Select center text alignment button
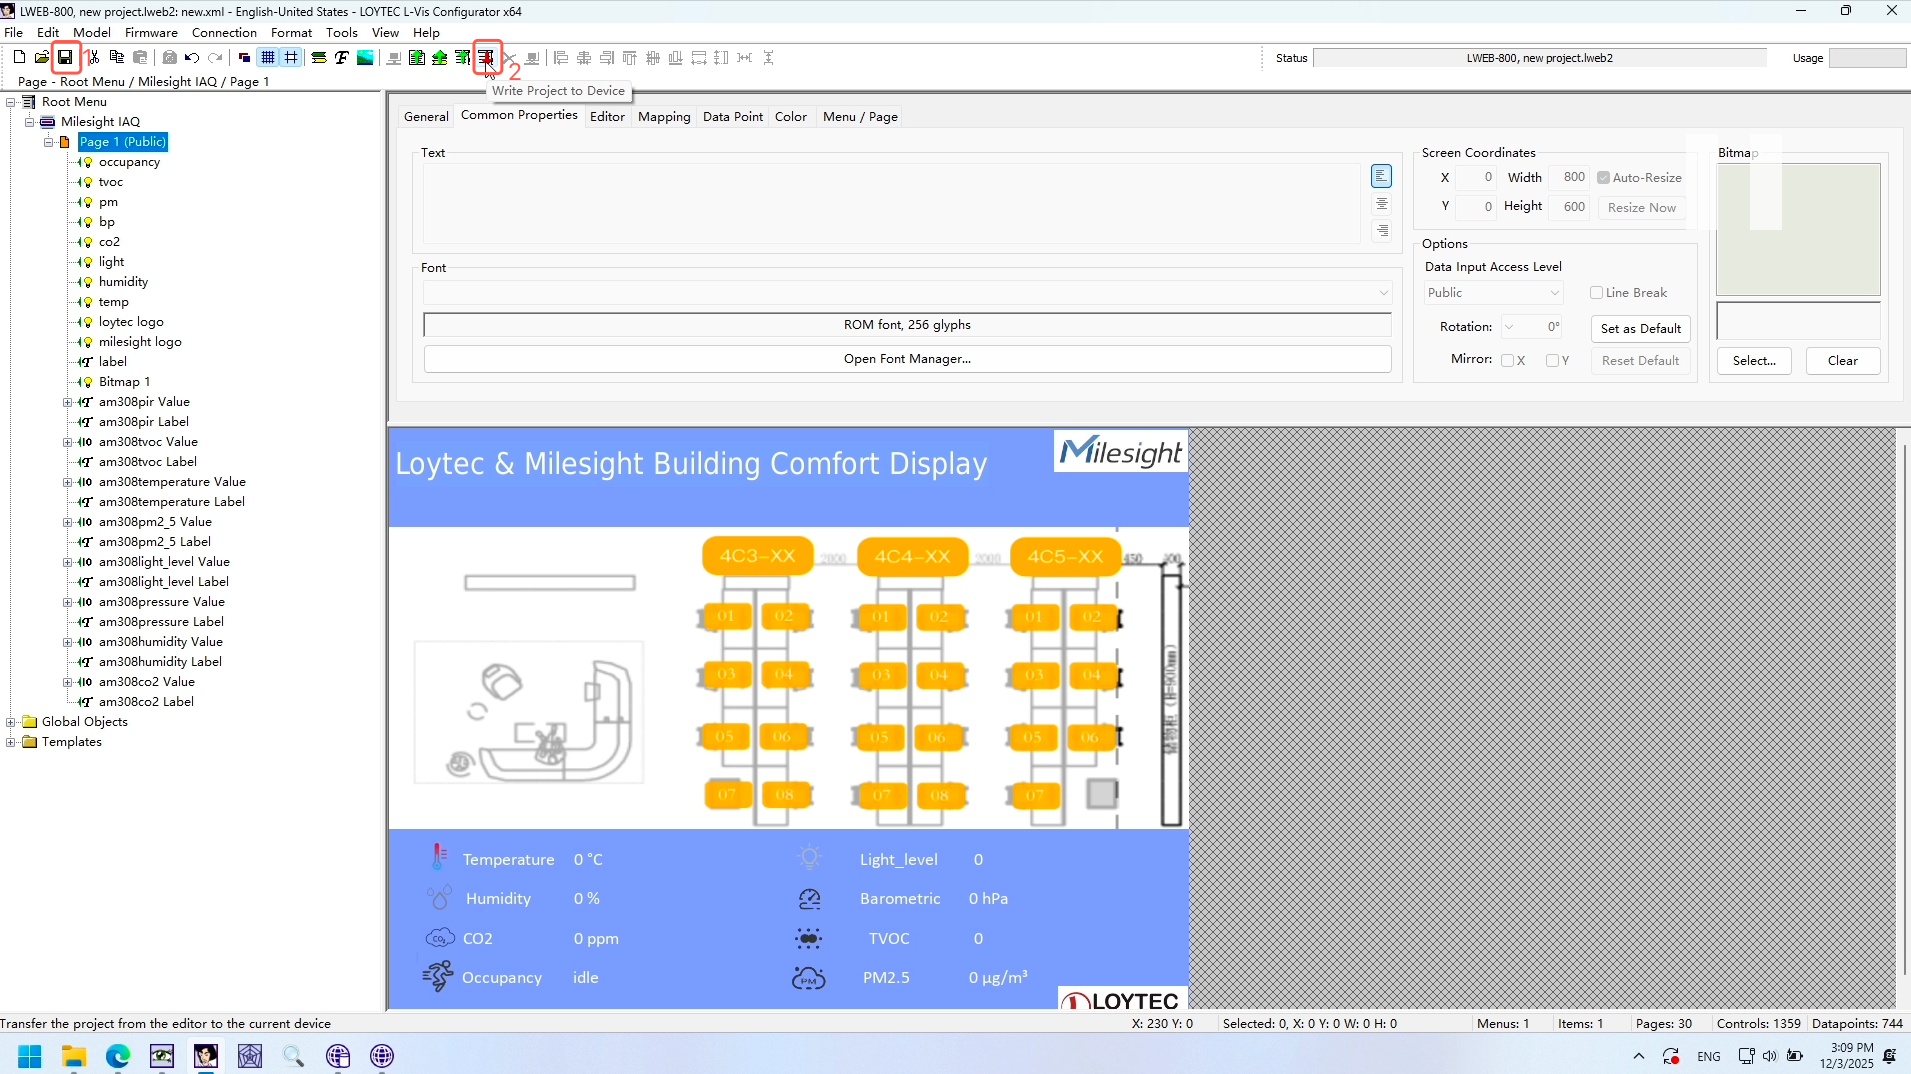 click(1381, 204)
